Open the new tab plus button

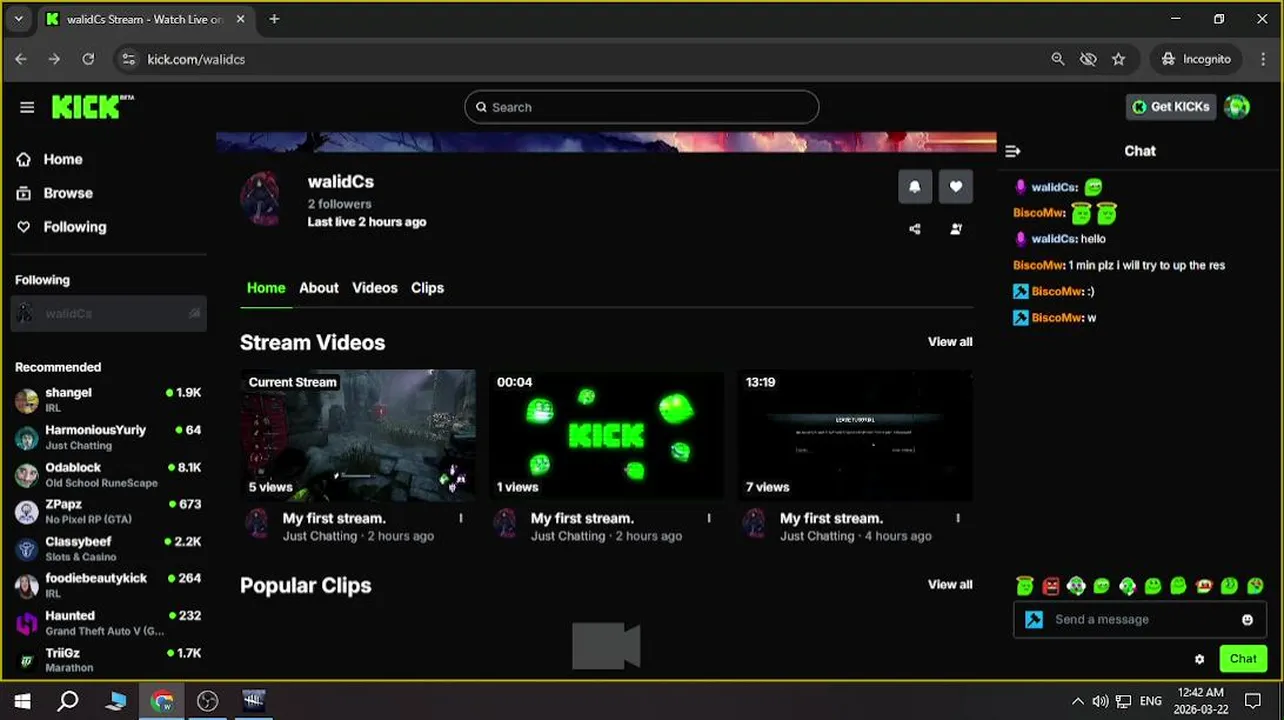point(274,19)
